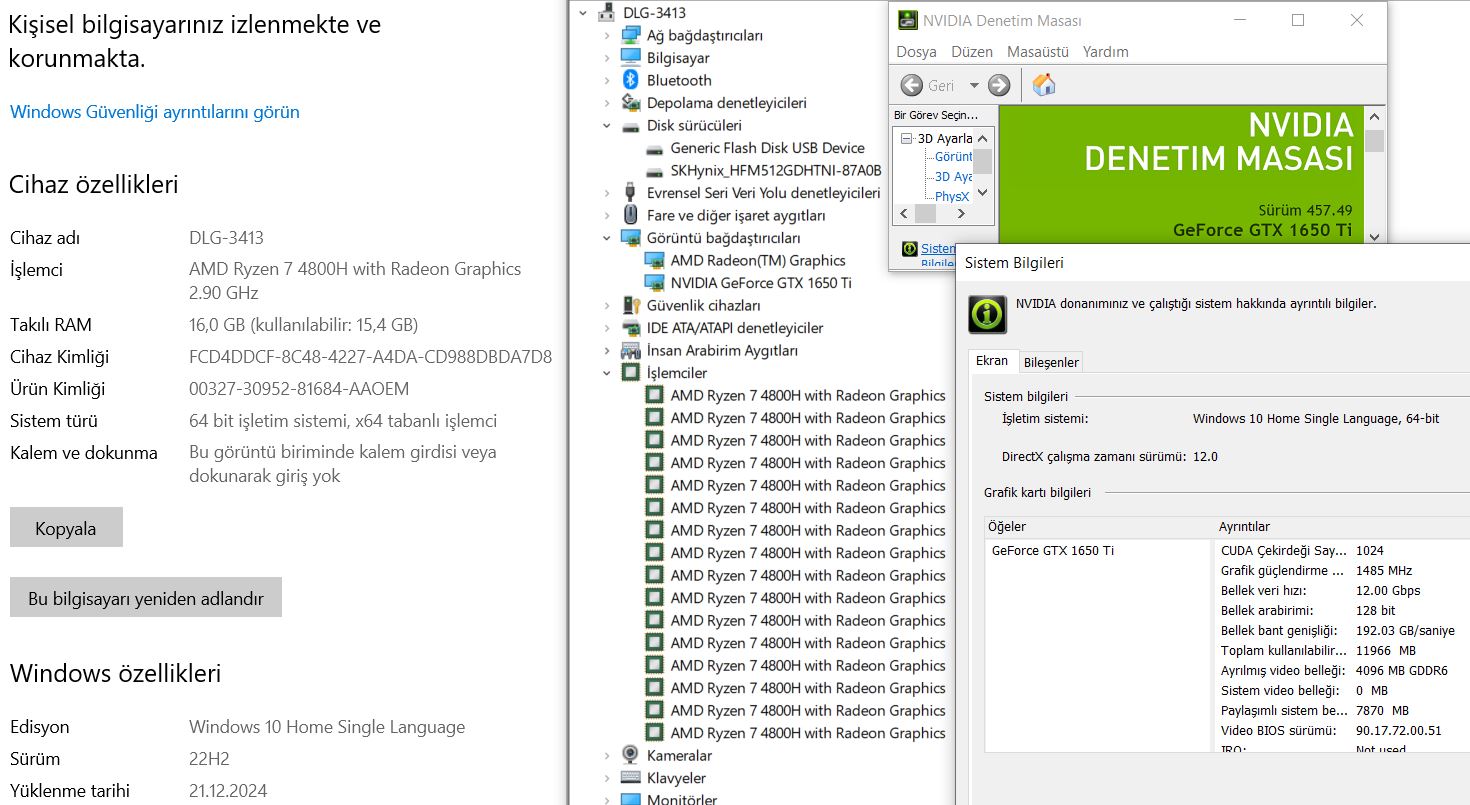Expand the Kameralar node

click(x=606, y=755)
